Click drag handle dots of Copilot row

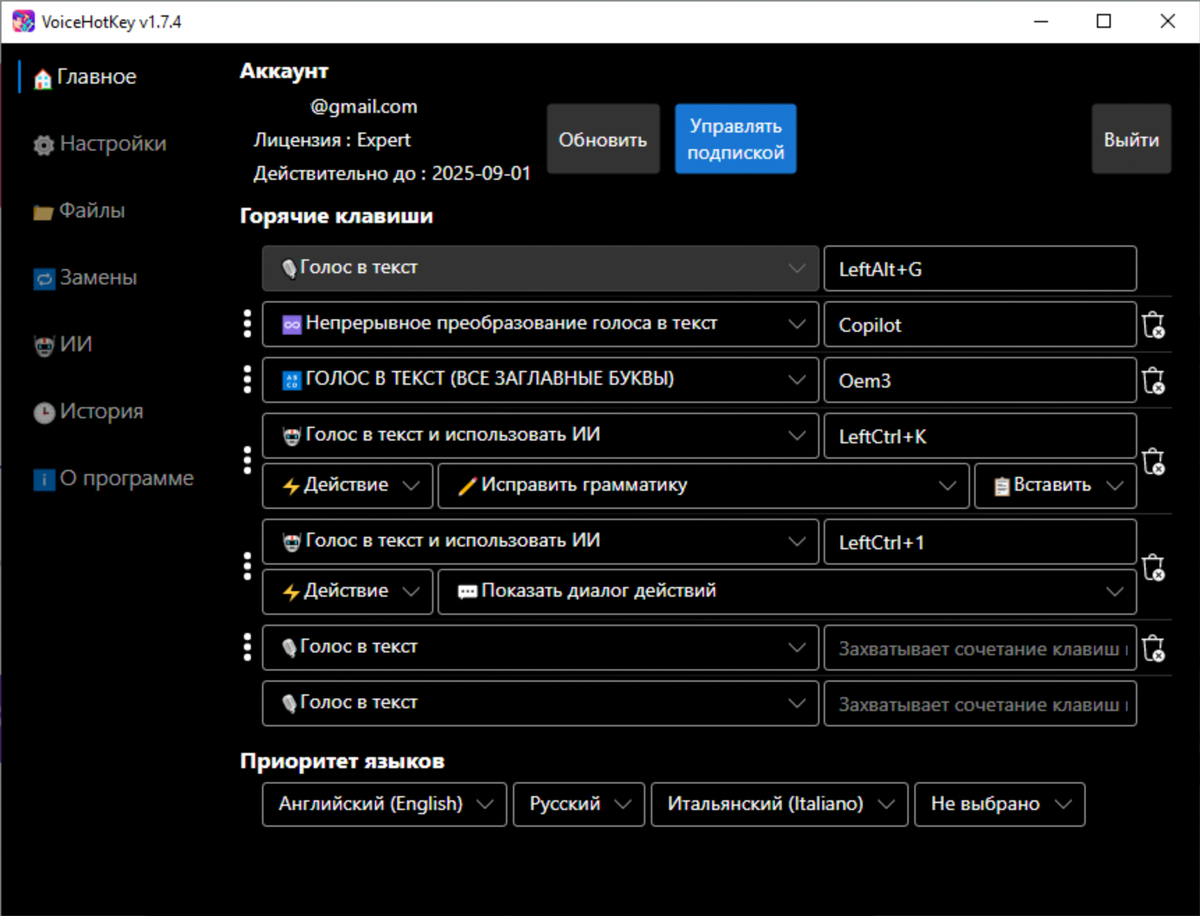point(248,324)
